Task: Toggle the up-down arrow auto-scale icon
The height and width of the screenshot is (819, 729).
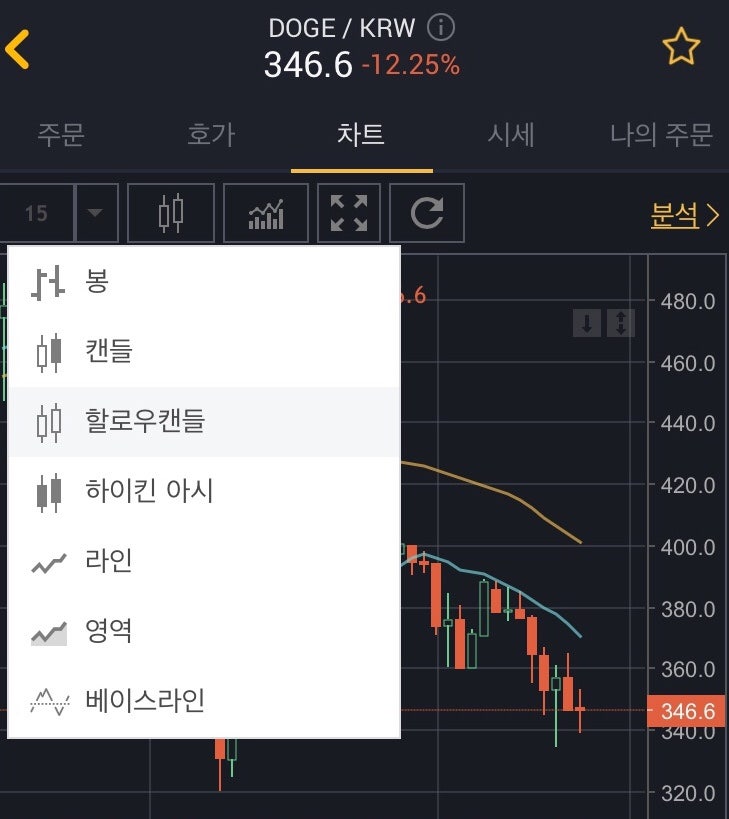Action: pos(621,323)
